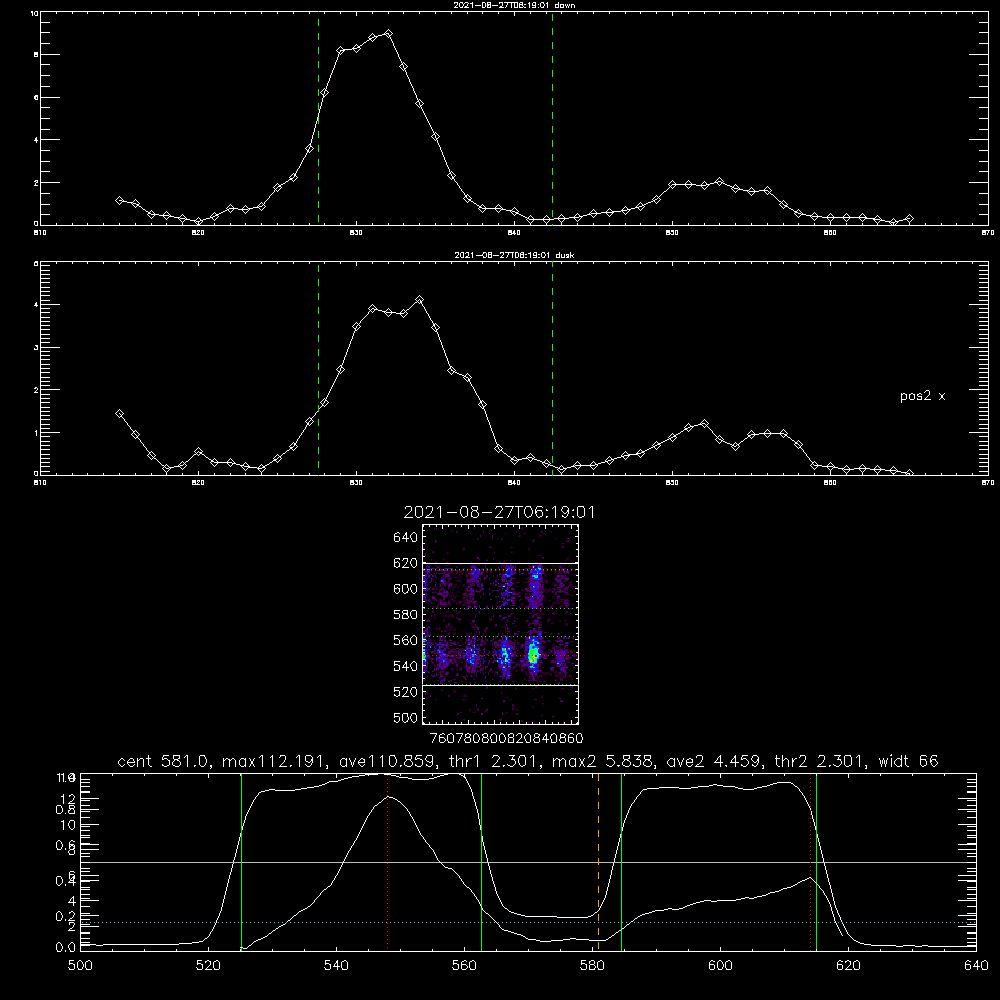Click the 10 label on dawn plot y-axis
Viewport: 1000px width, 1000px height.
click(34, 13)
